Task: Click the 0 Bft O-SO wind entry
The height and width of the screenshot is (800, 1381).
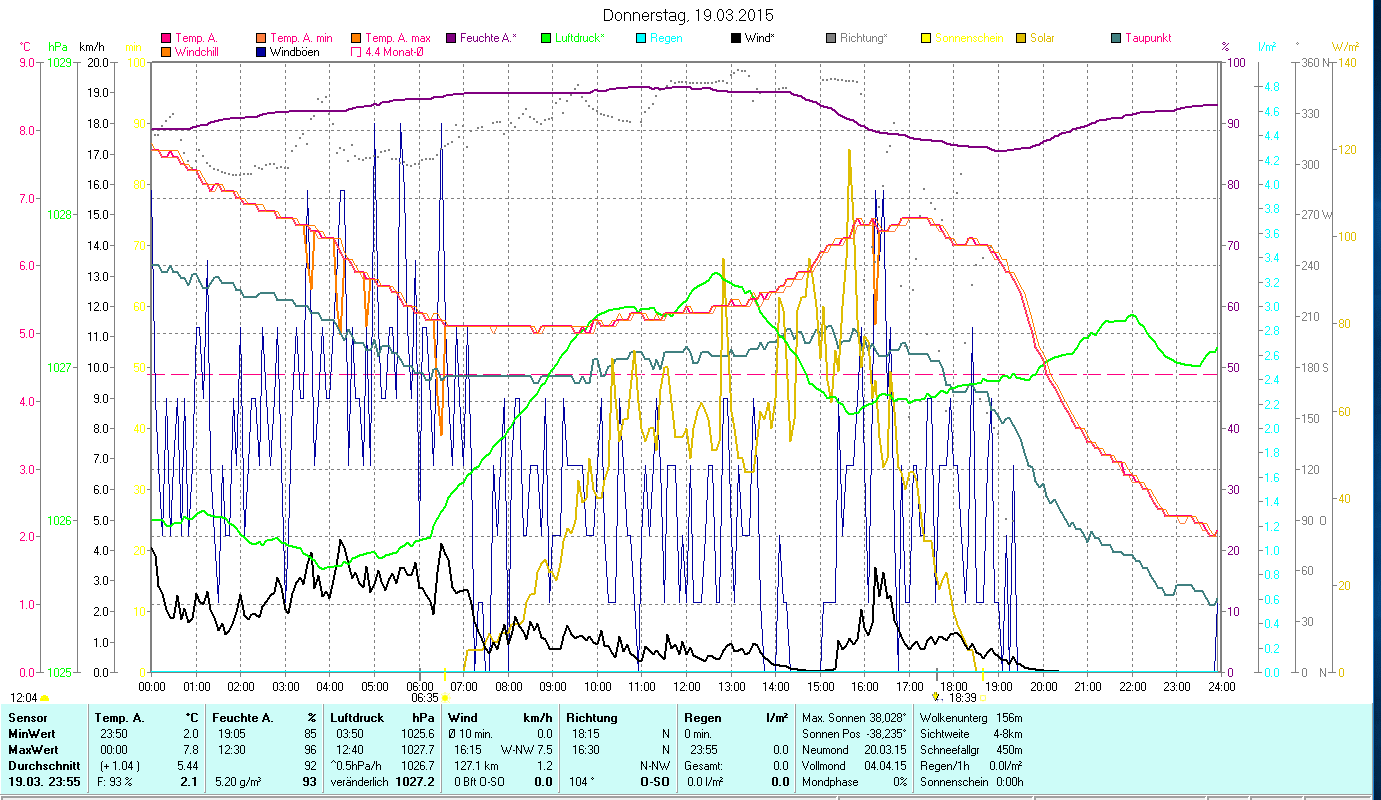Action: coord(479,781)
